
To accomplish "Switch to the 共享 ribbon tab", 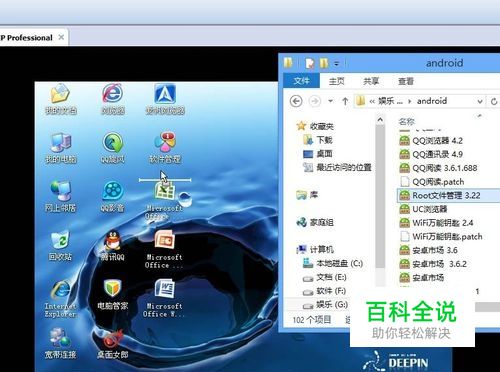I will tap(371, 81).
